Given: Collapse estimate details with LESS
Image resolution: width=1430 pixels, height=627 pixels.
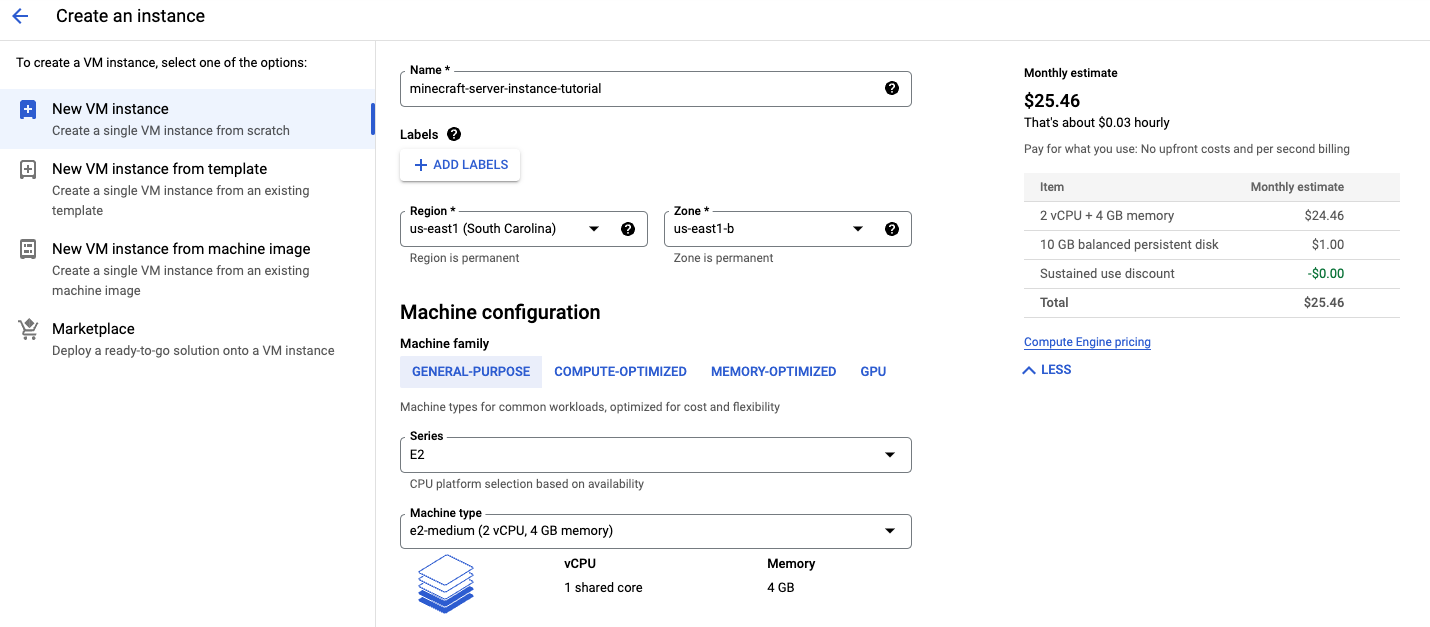Looking at the screenshot, I should [1047, 370].
